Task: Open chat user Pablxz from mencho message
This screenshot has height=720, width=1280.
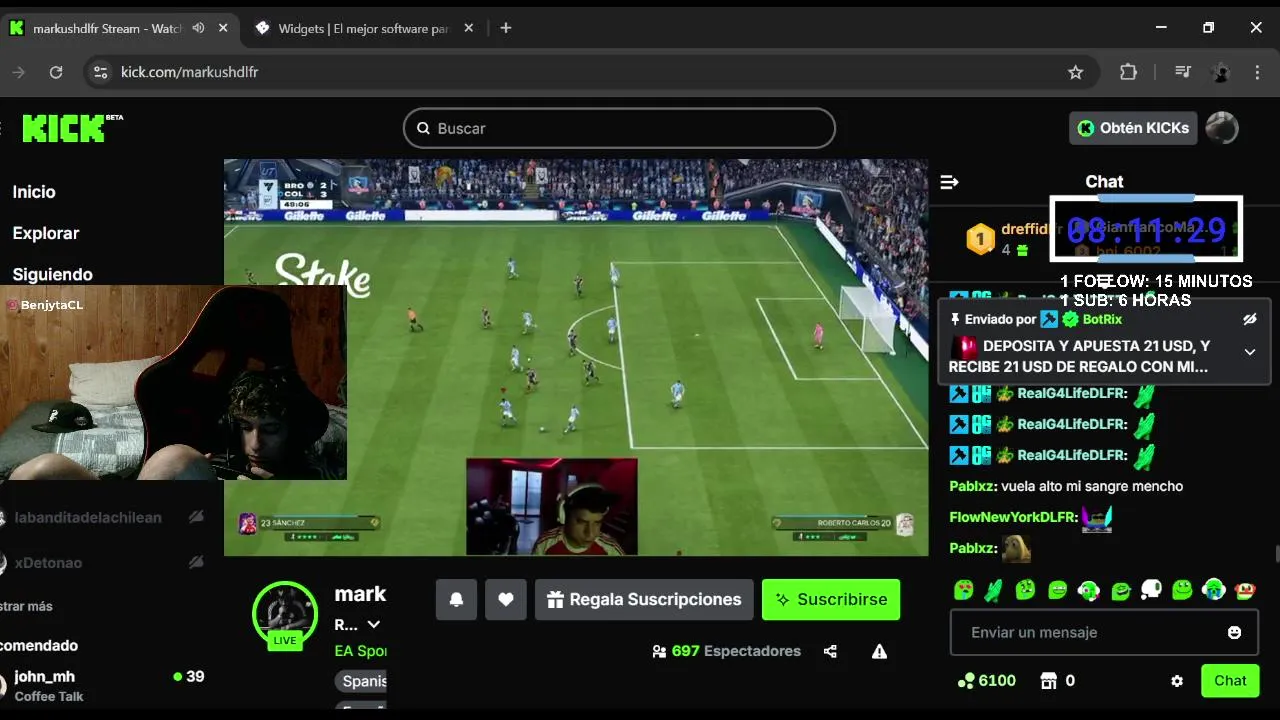Action: click(x=972, y=486)
